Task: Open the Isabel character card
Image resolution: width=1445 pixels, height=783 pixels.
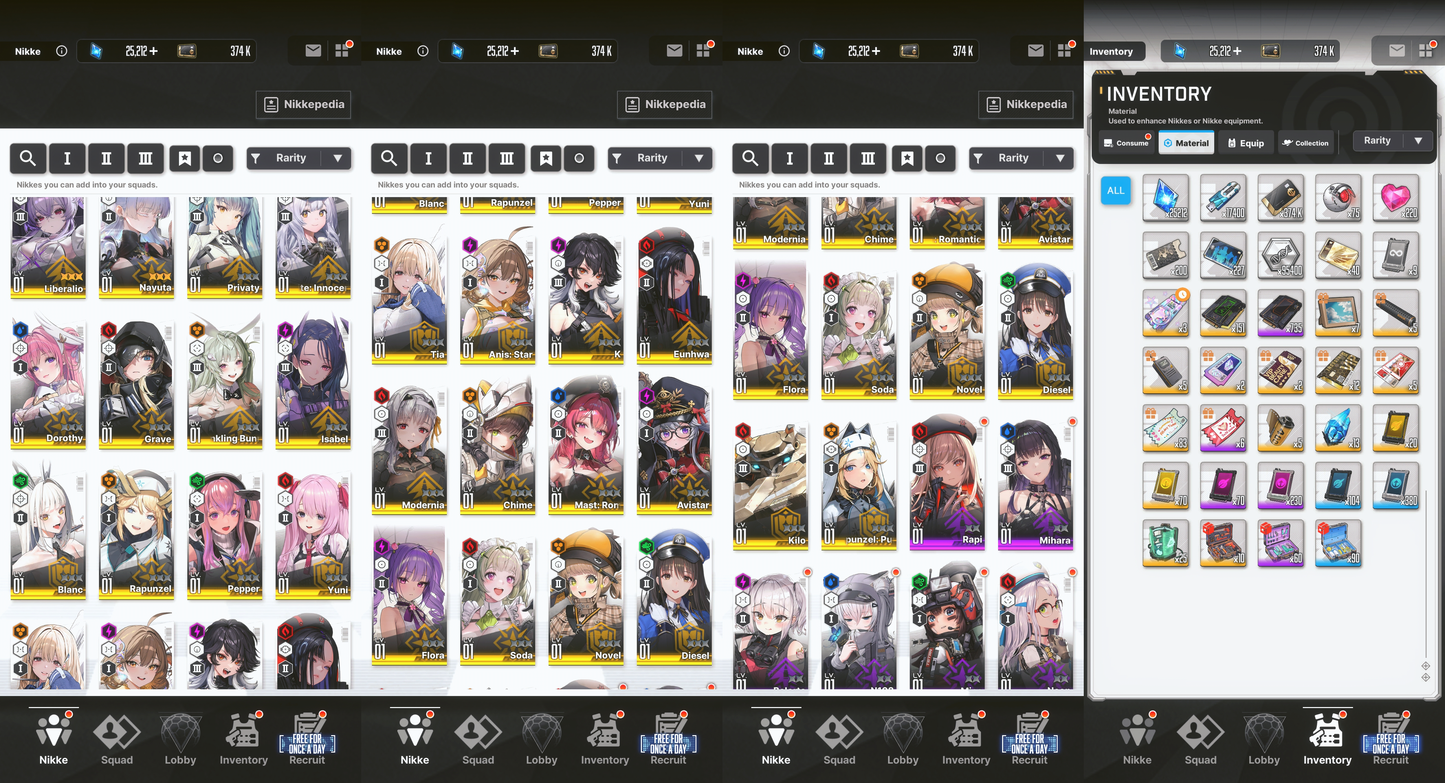Action: (x=313, y=381)
